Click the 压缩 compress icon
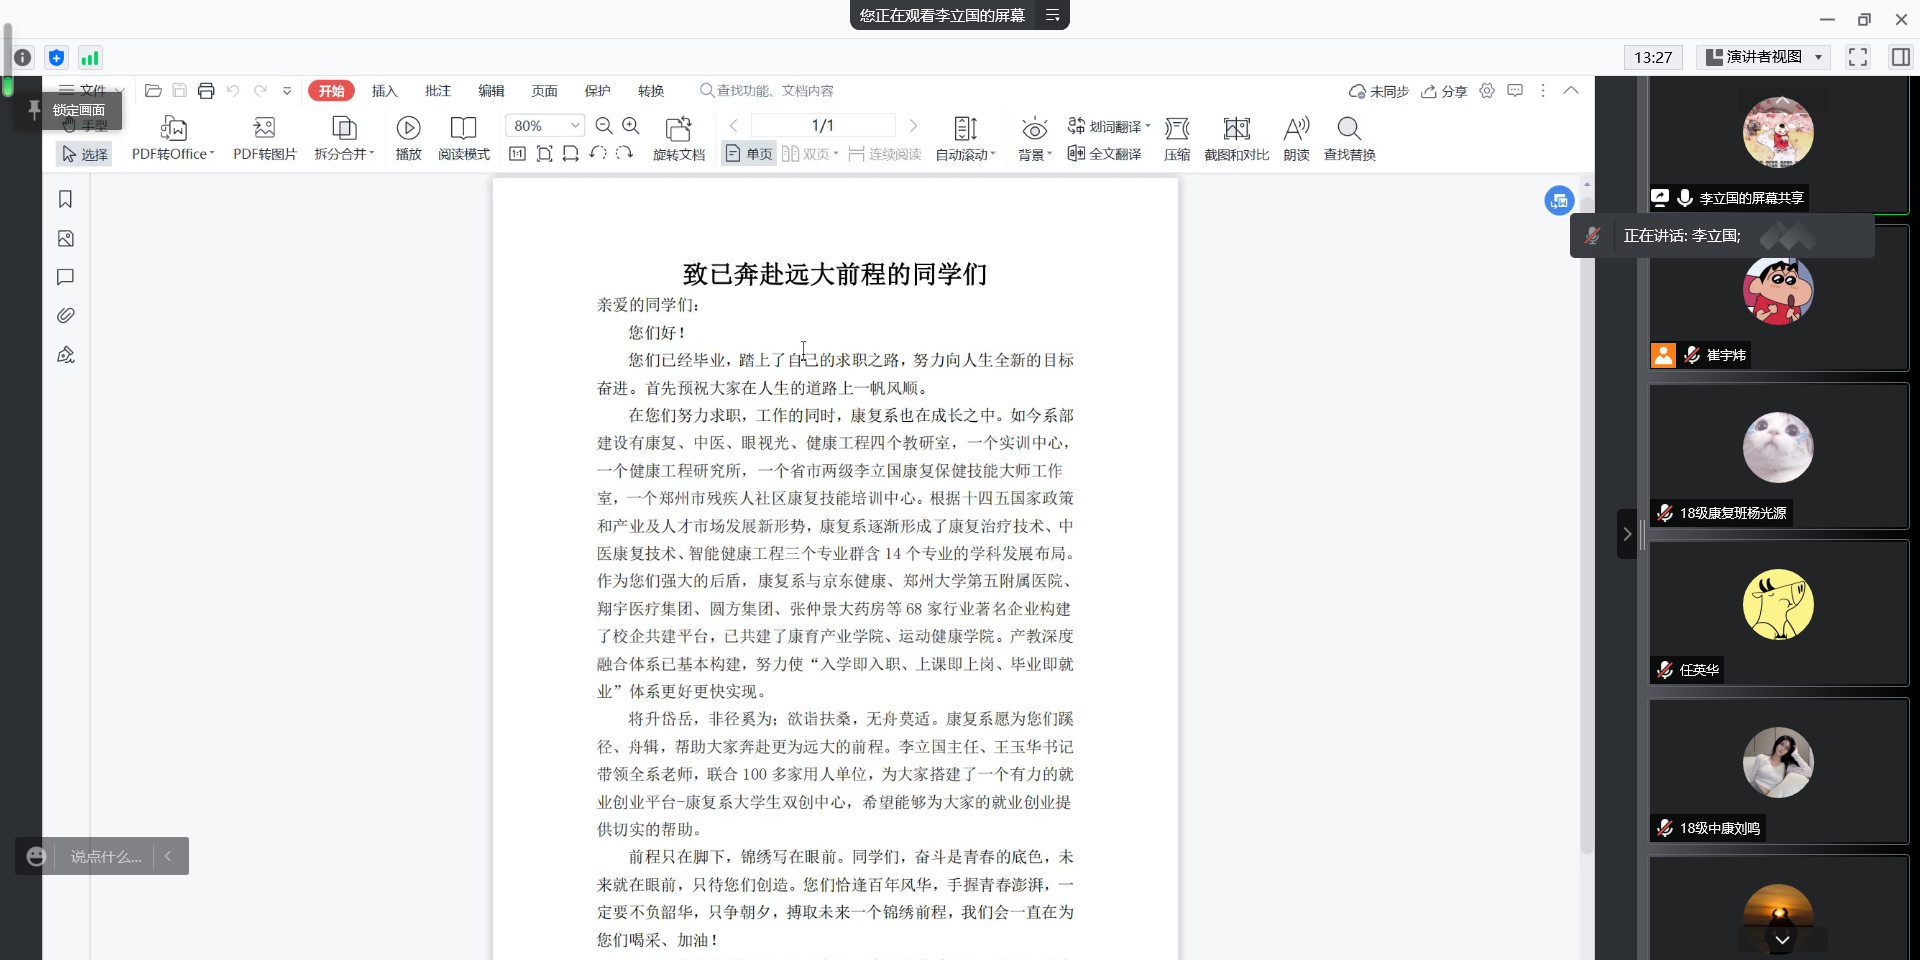 1177,128
